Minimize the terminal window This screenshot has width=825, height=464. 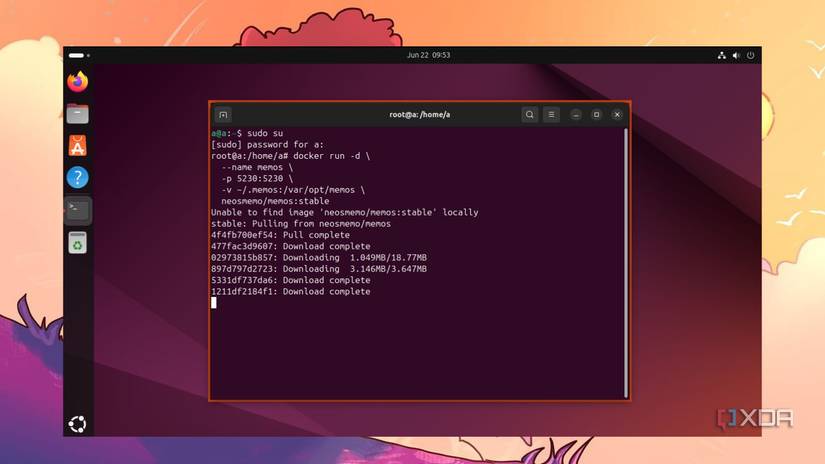pos(576,114)
